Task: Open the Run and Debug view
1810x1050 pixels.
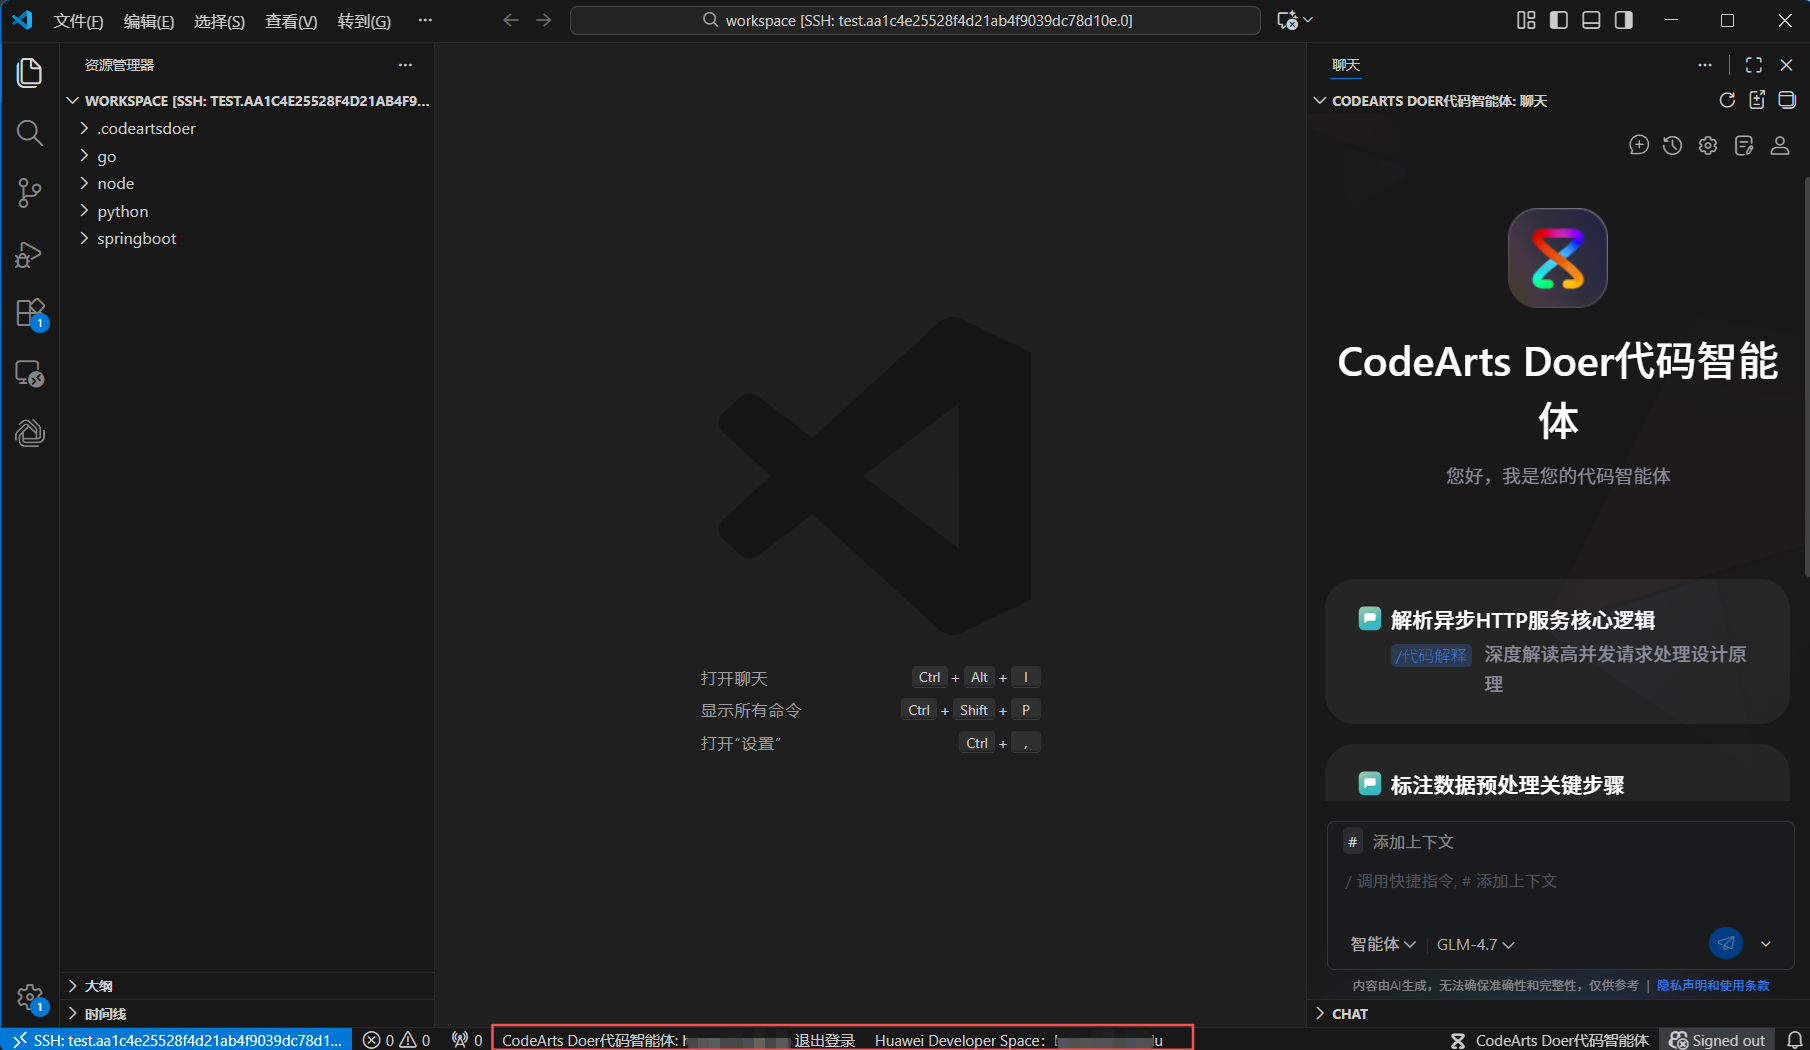Action: point(30,254)
